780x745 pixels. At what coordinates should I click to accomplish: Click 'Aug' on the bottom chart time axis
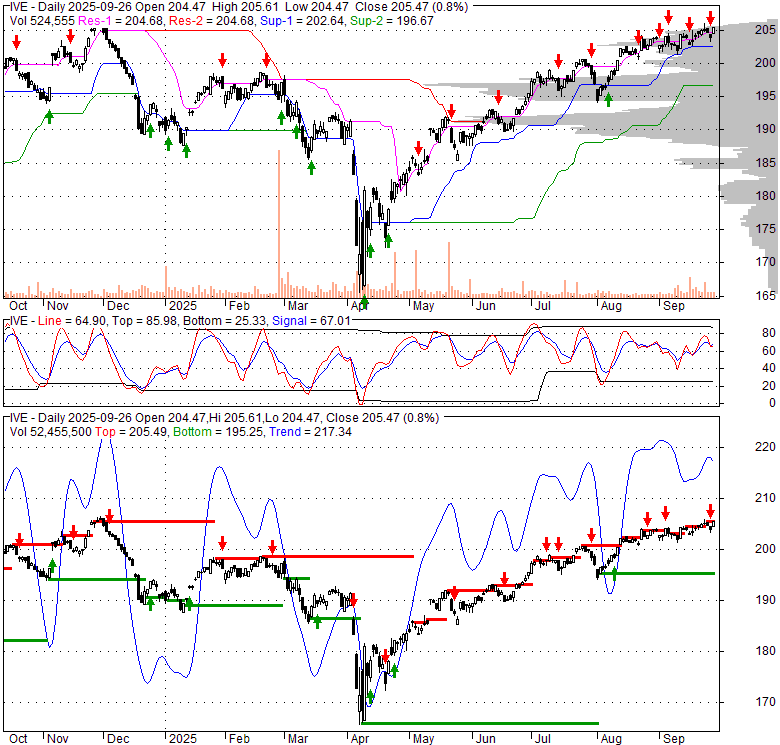pos(611,739)
